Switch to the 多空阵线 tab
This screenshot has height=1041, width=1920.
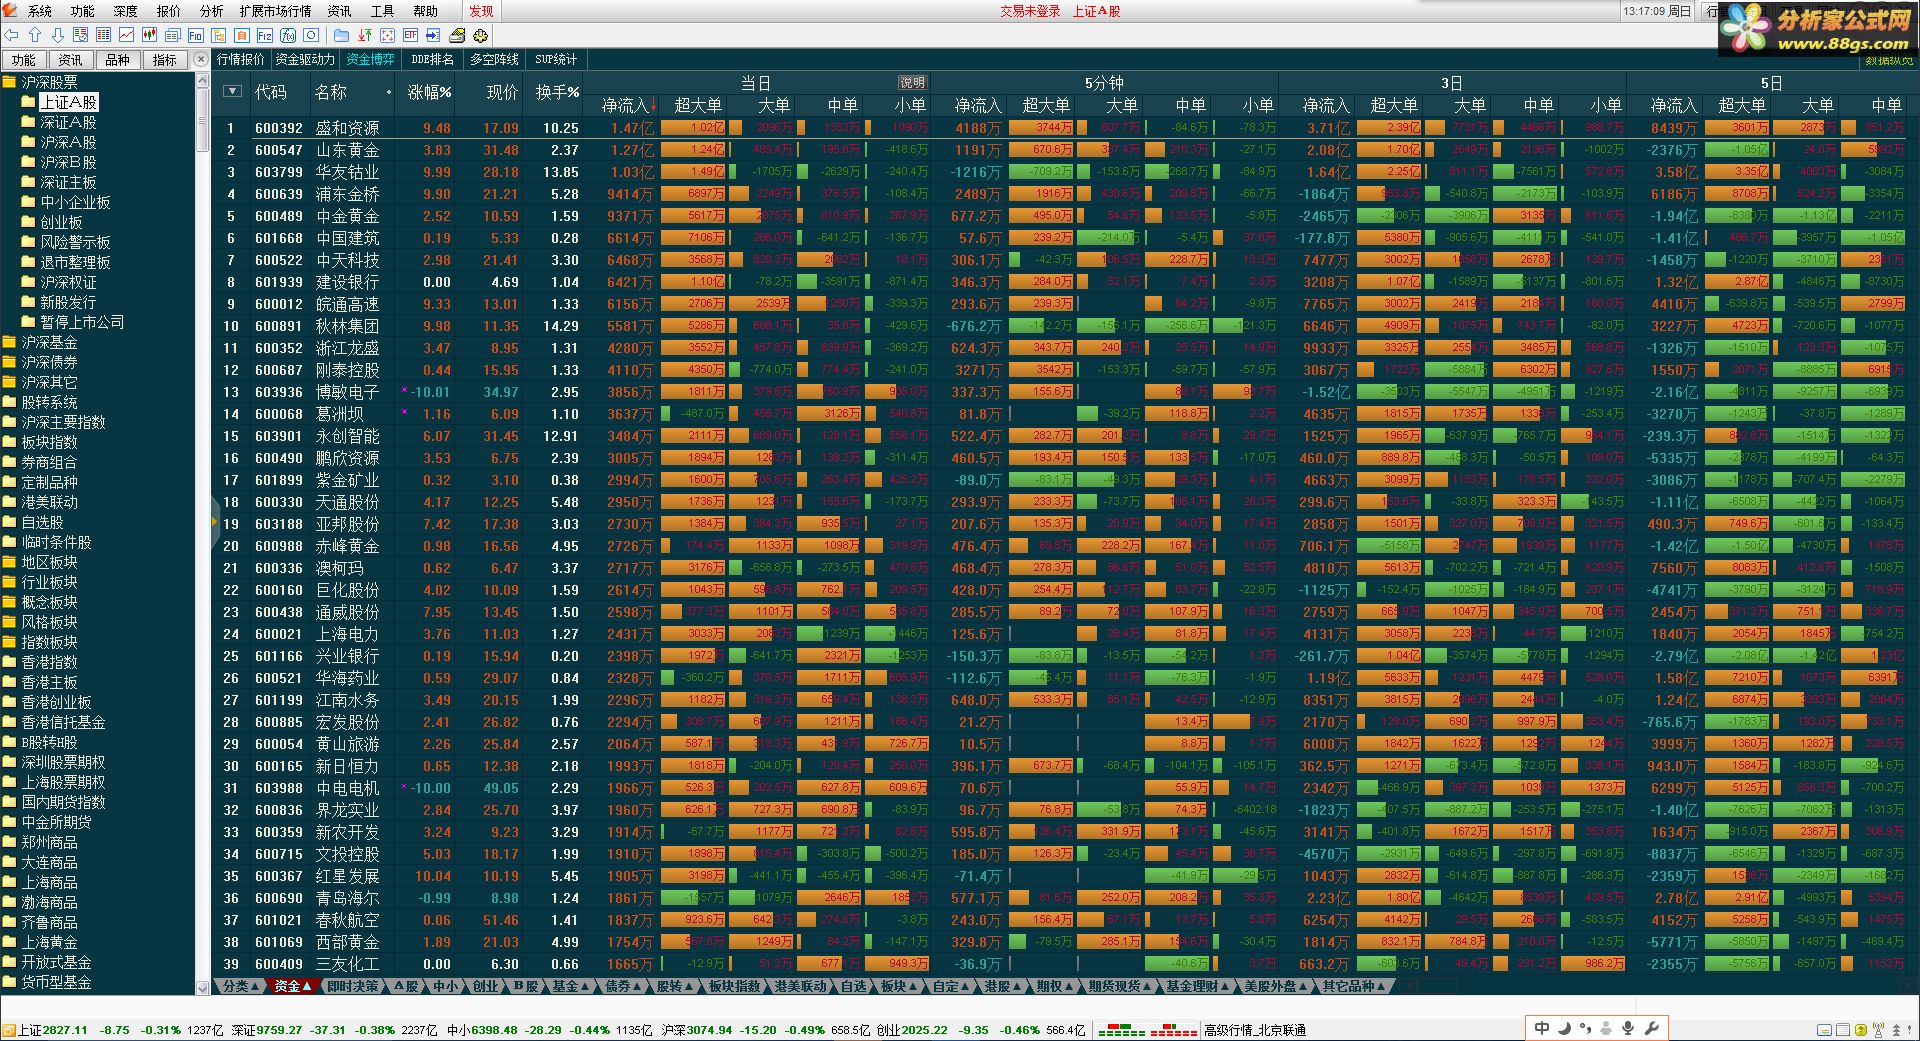point(494,60)
